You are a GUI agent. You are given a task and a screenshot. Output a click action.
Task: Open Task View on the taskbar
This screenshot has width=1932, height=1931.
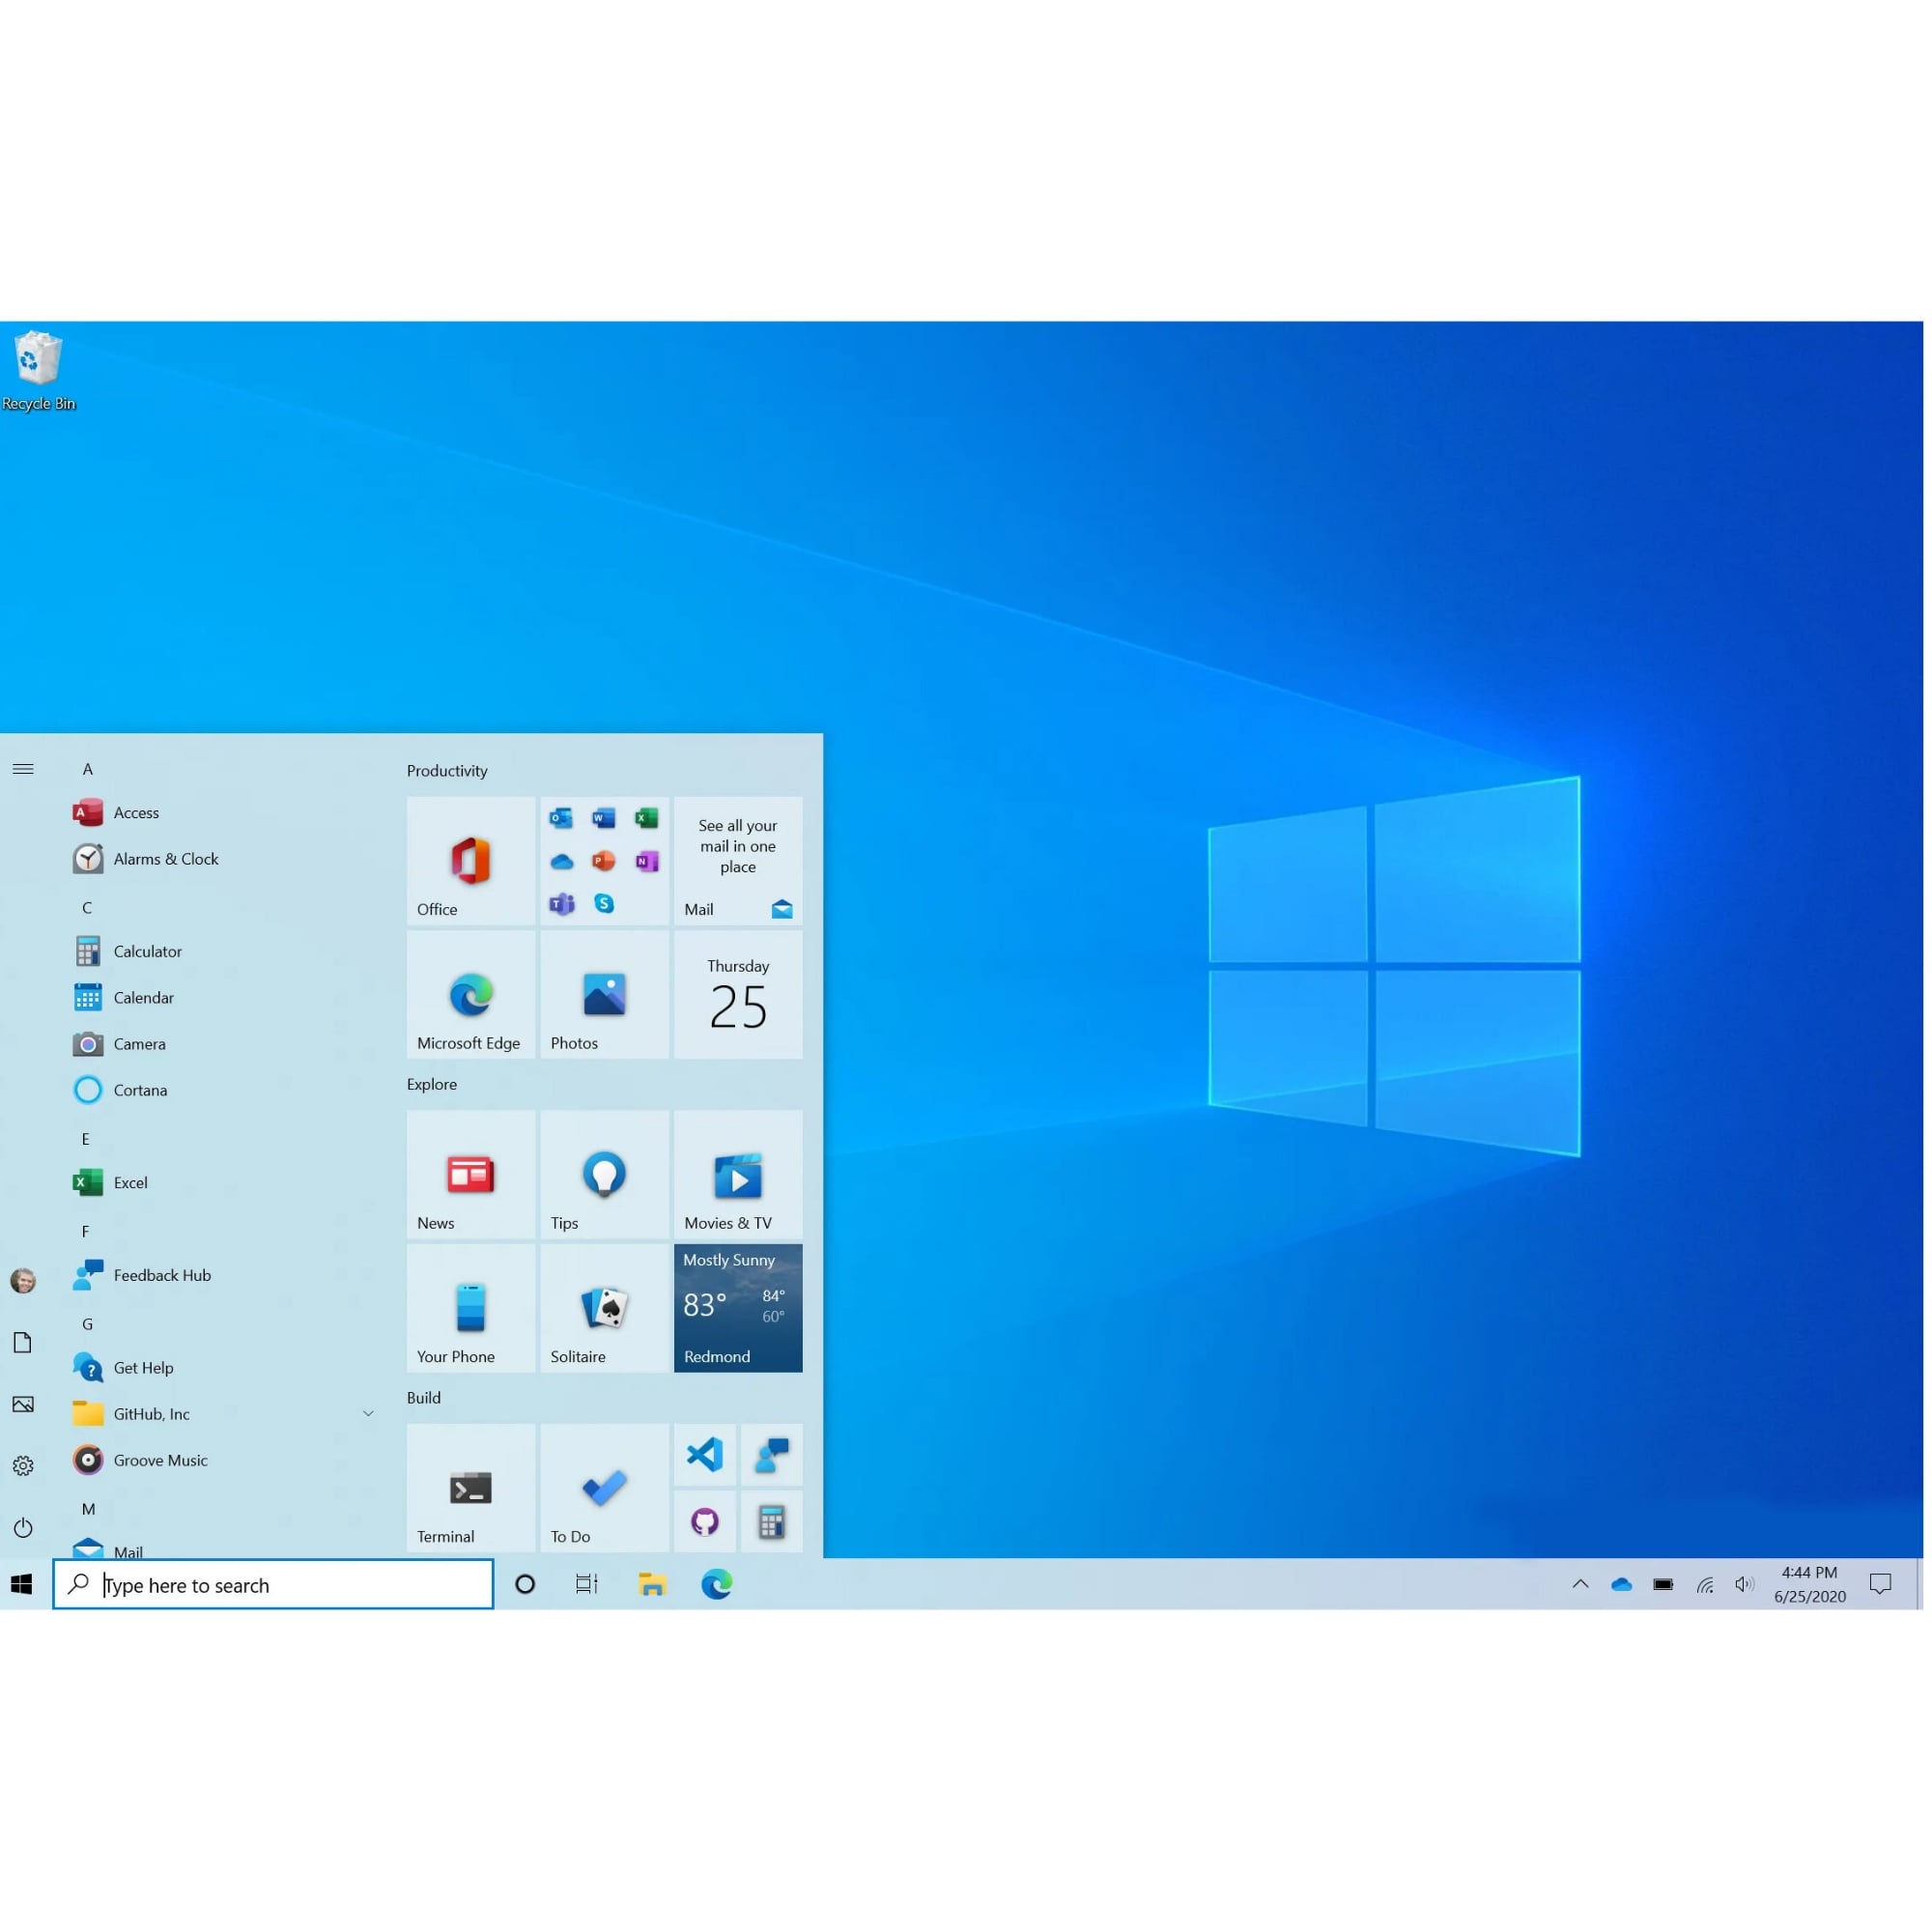[587, 1584]
